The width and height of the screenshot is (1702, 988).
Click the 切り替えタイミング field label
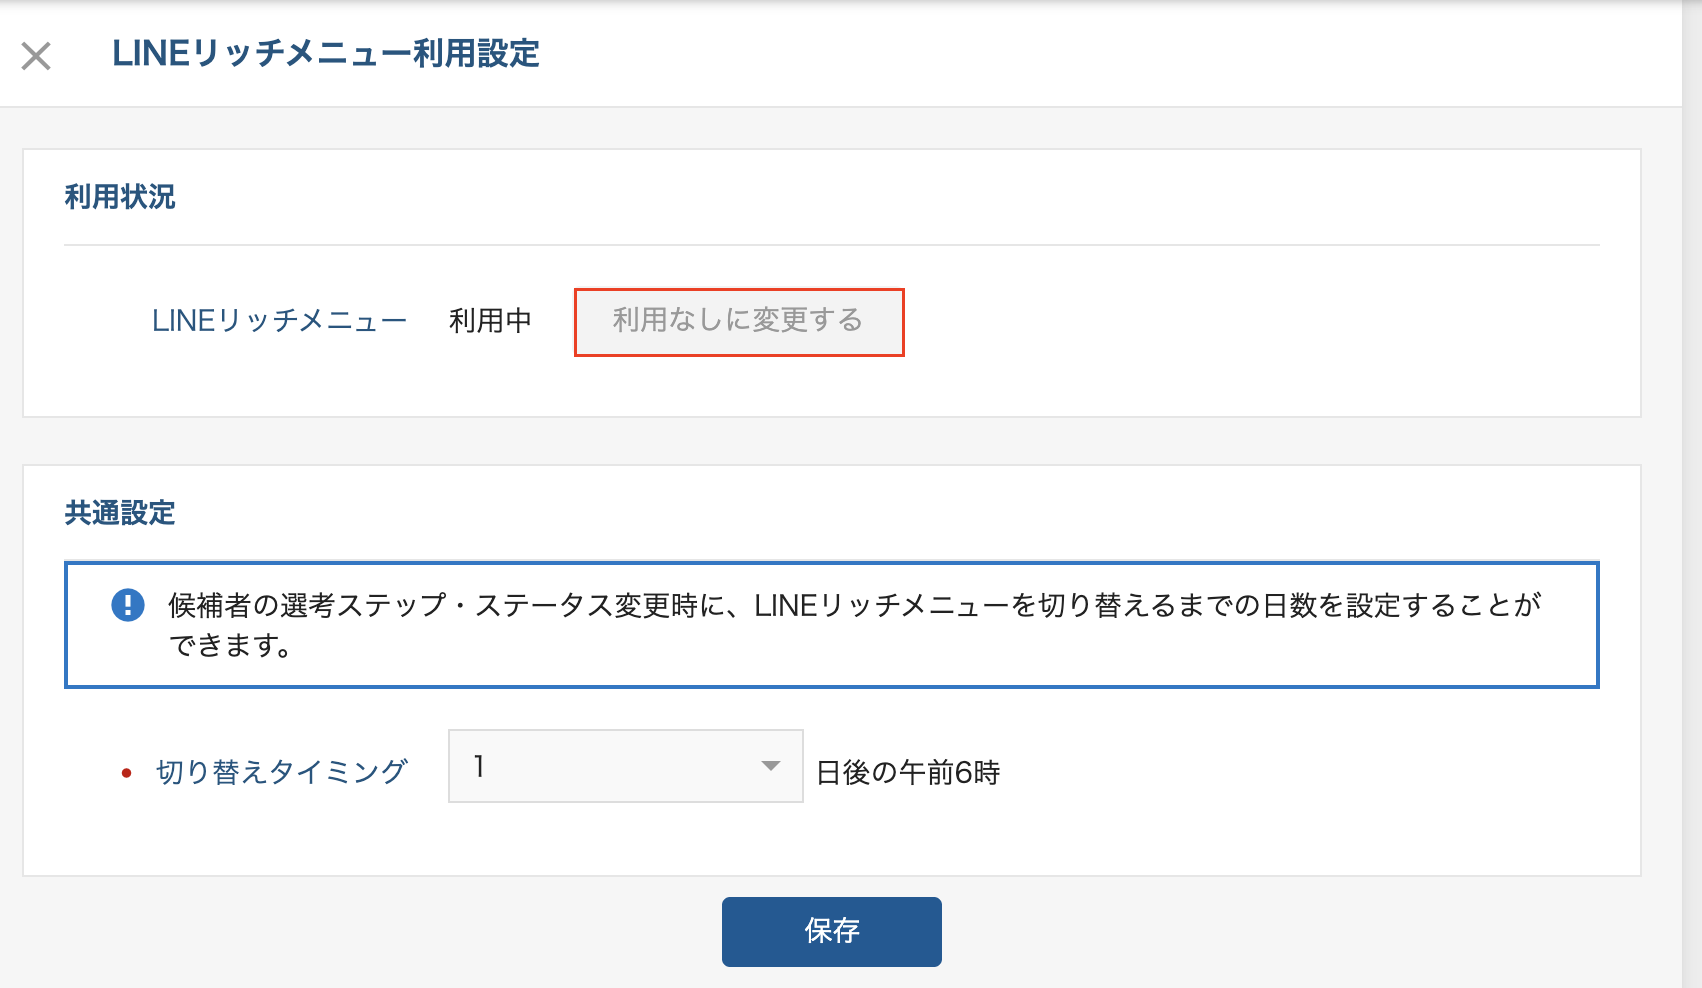click(282, 772)
